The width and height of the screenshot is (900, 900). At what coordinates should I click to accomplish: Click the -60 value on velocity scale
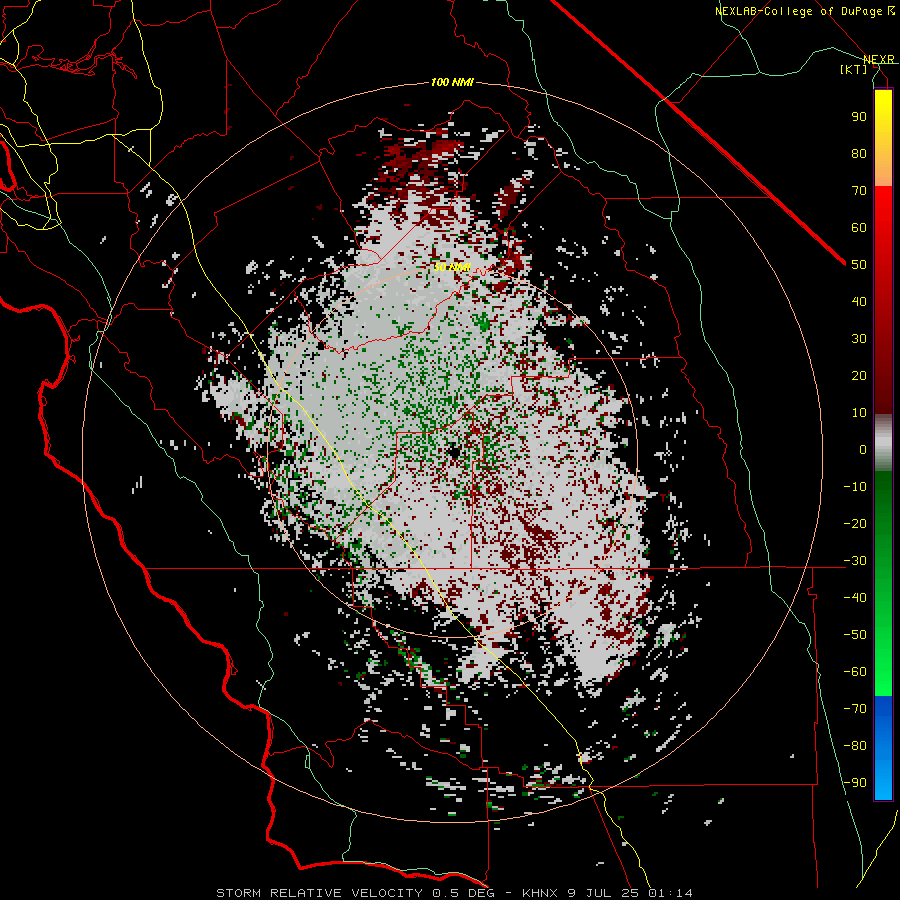855,672
